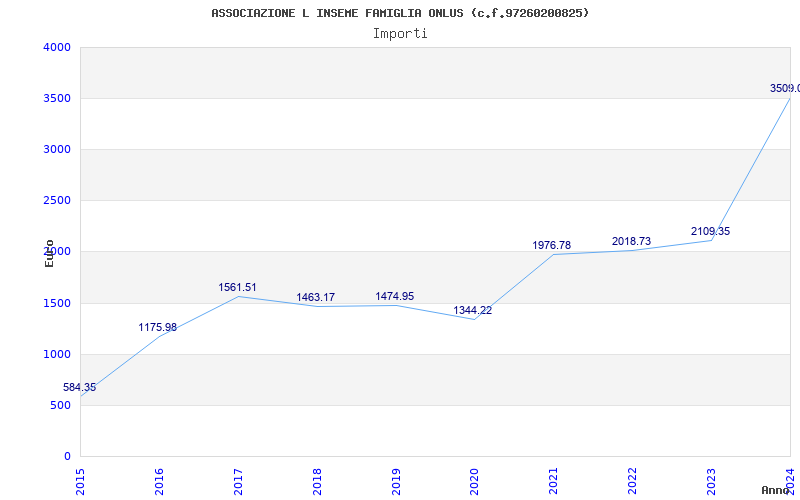This screenshot has height=500, width=800.
Task: Click the y-axis value 1000
Action: (57, 355)
